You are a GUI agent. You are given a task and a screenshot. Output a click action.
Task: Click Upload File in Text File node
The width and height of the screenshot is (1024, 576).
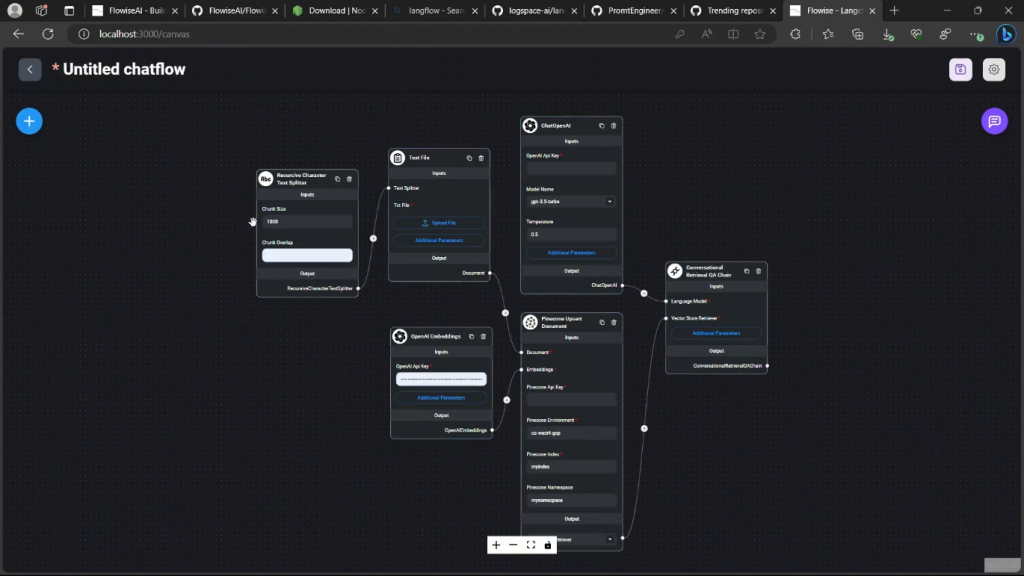pos(439,223)
